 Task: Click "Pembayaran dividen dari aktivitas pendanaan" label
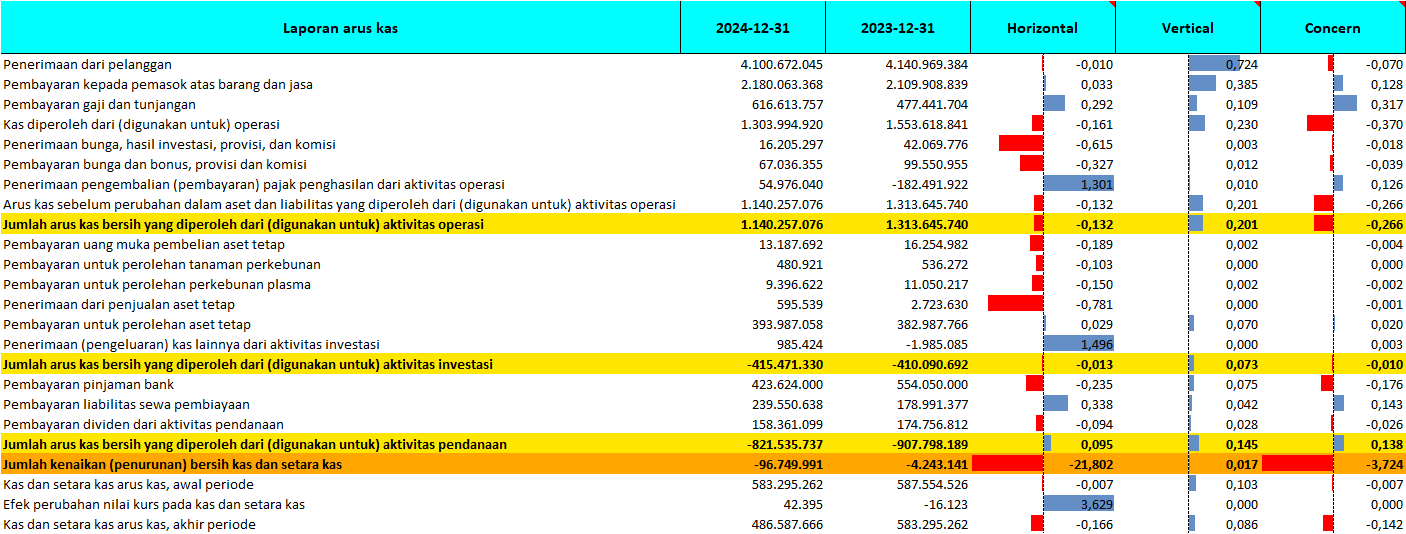click(143, 425)
